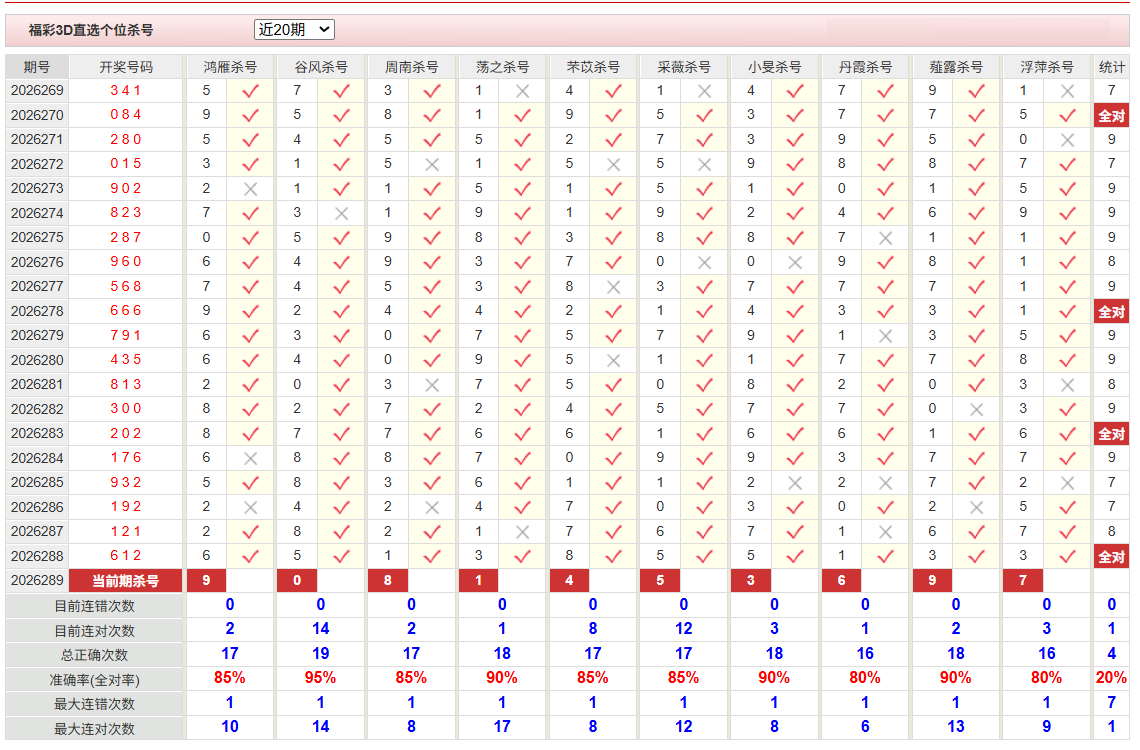The width and height of the screenshot is (1140, 750).
Task: Click the 采薇杀号 column header
Action: pos(683,67)
